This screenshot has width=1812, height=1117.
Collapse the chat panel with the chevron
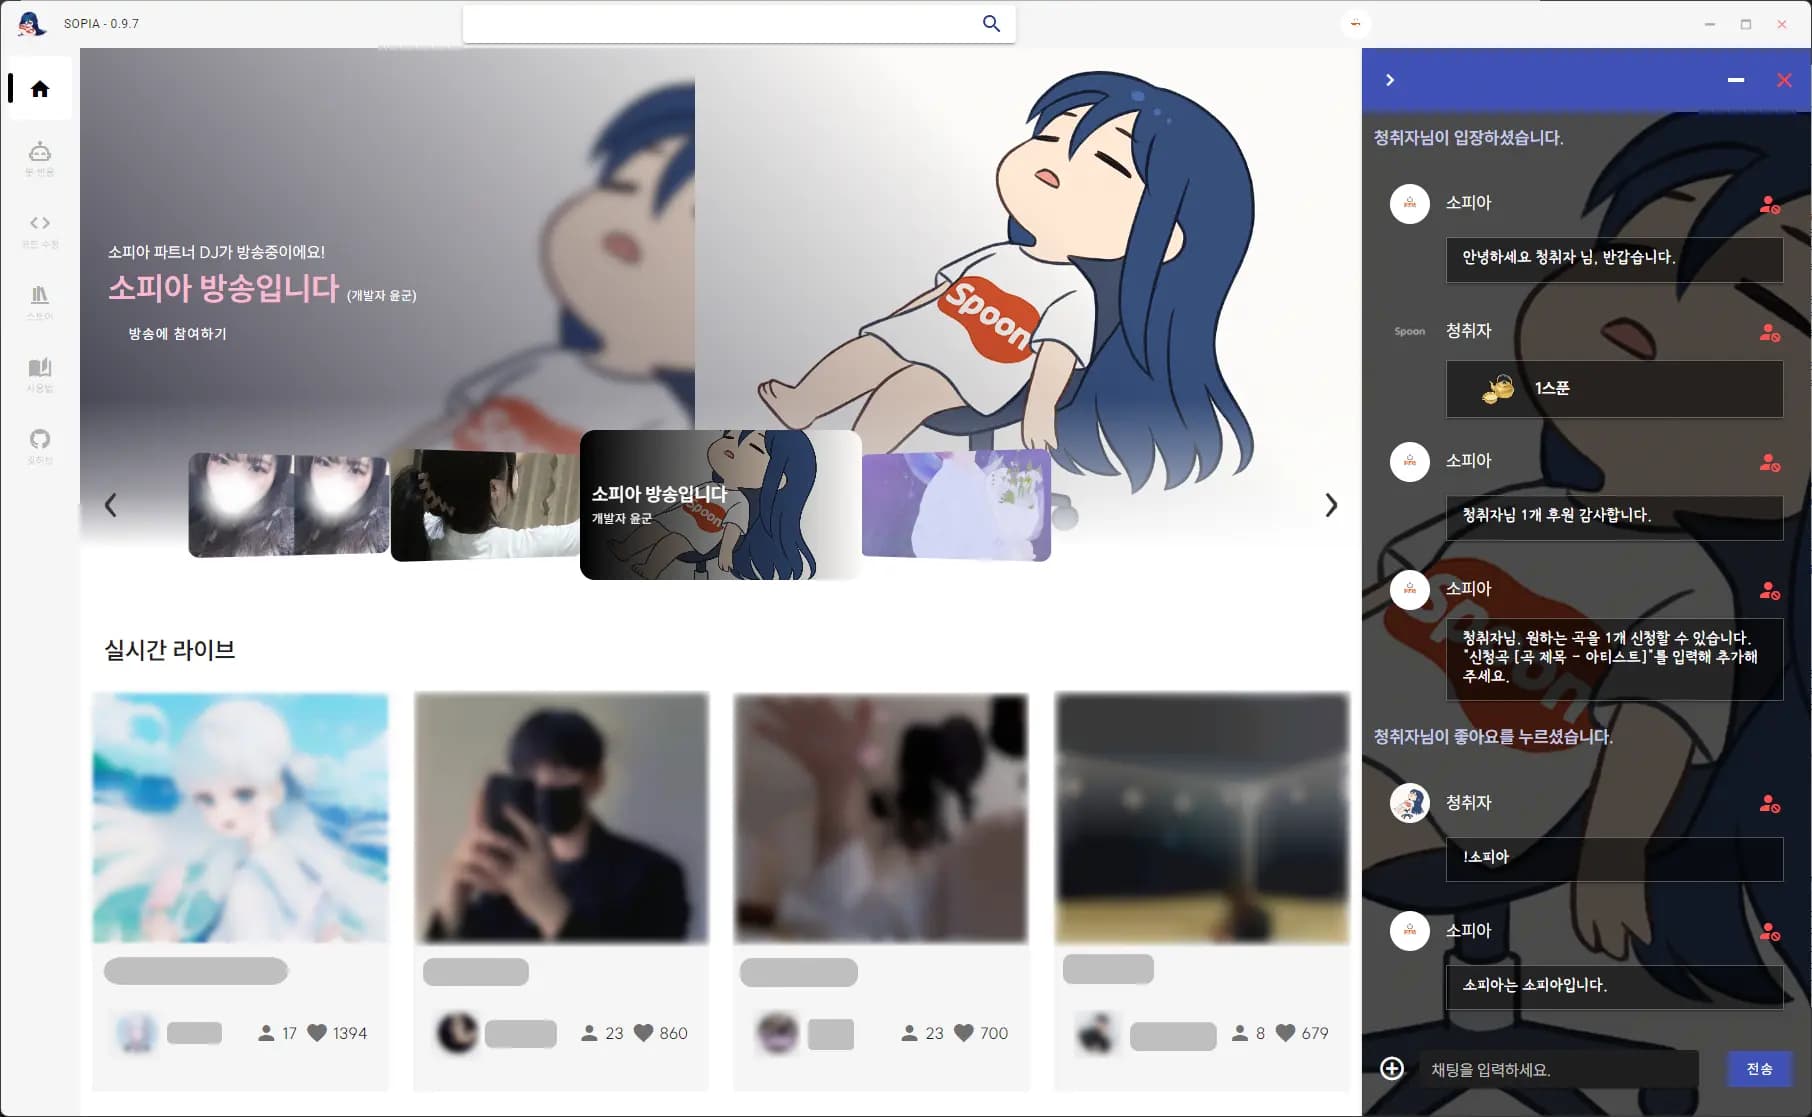tap(1390, 80)
